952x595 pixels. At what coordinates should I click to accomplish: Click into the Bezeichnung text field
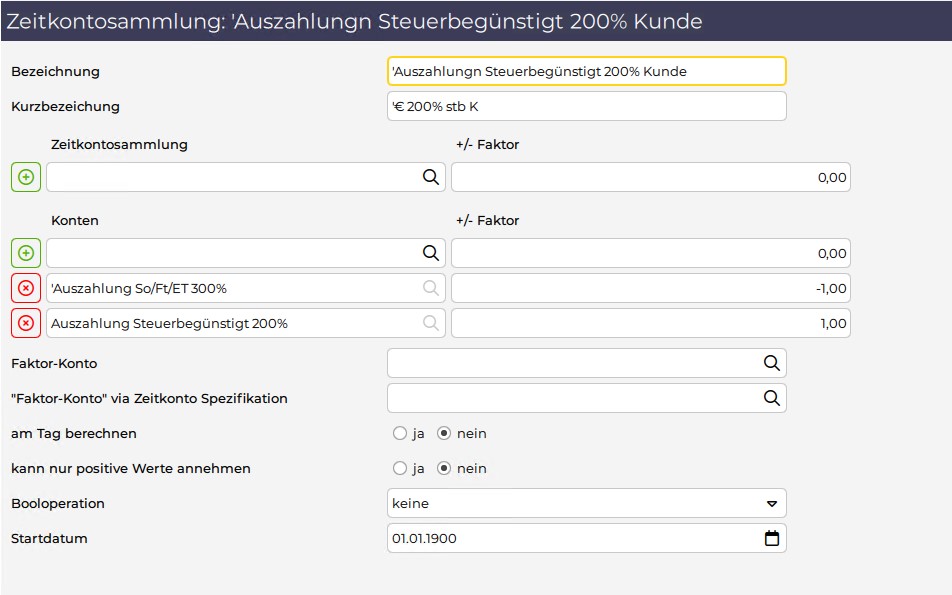pyautogui.click(x=586, y=71)
